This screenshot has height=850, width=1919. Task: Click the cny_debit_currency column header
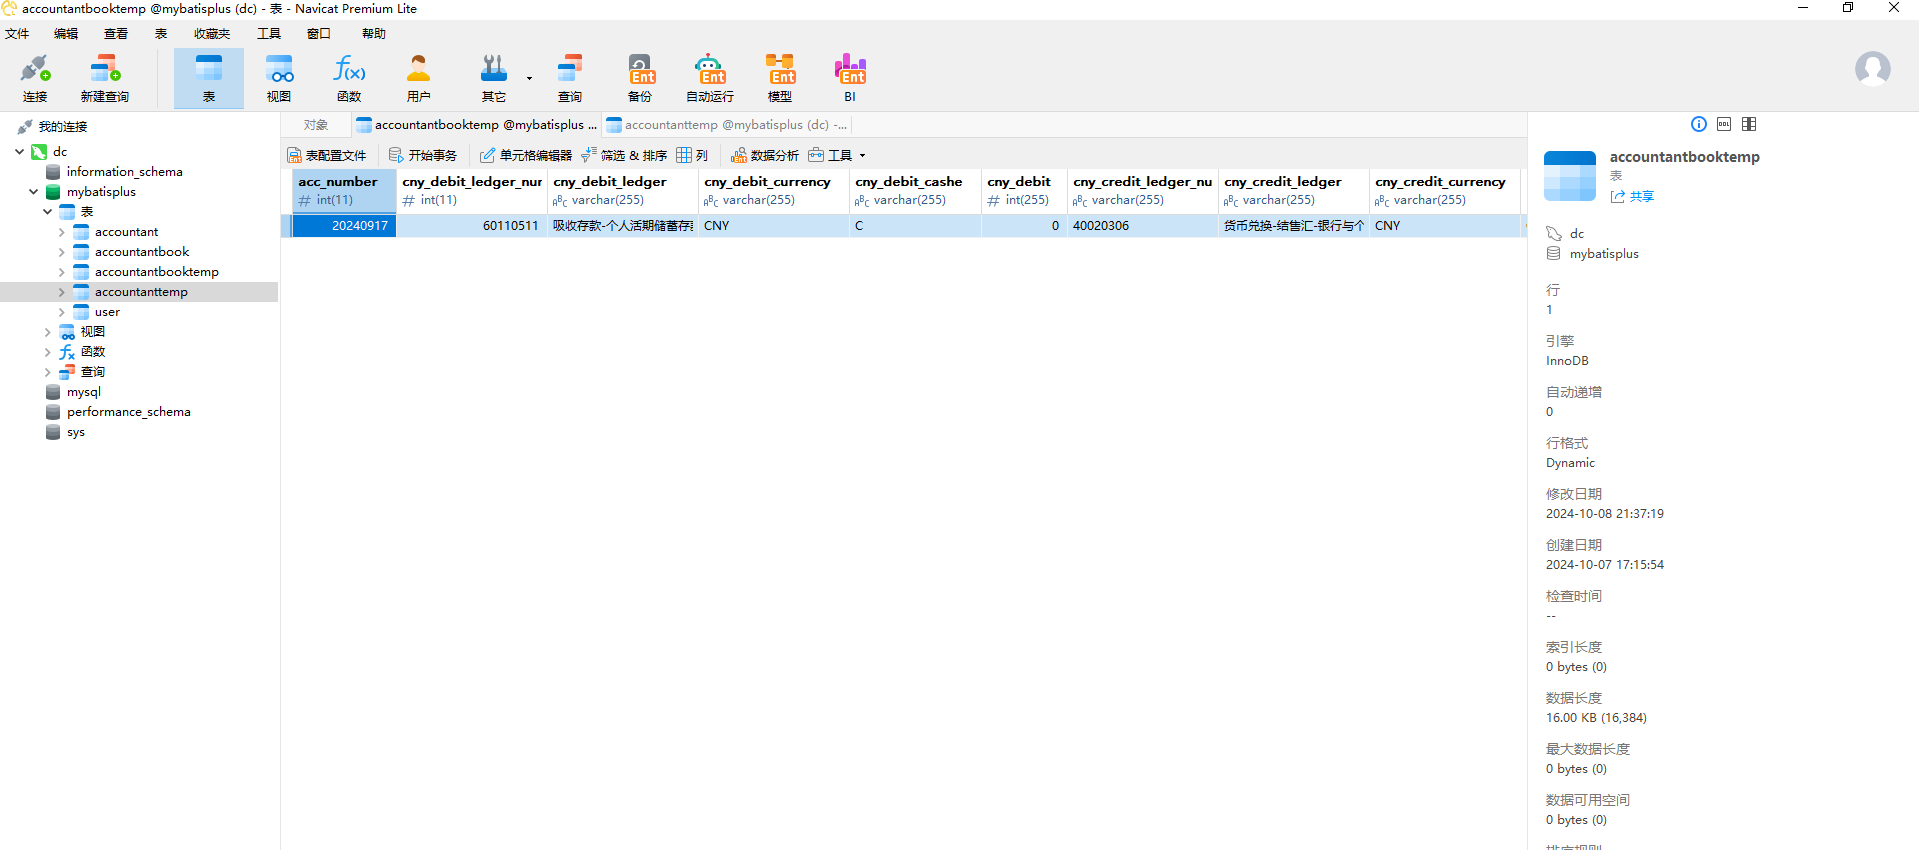click(774, 190)
